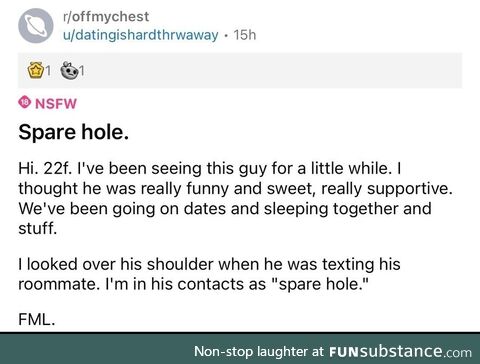Tap the silver award count number
This screenshot has height=364, width=480.
82,71
